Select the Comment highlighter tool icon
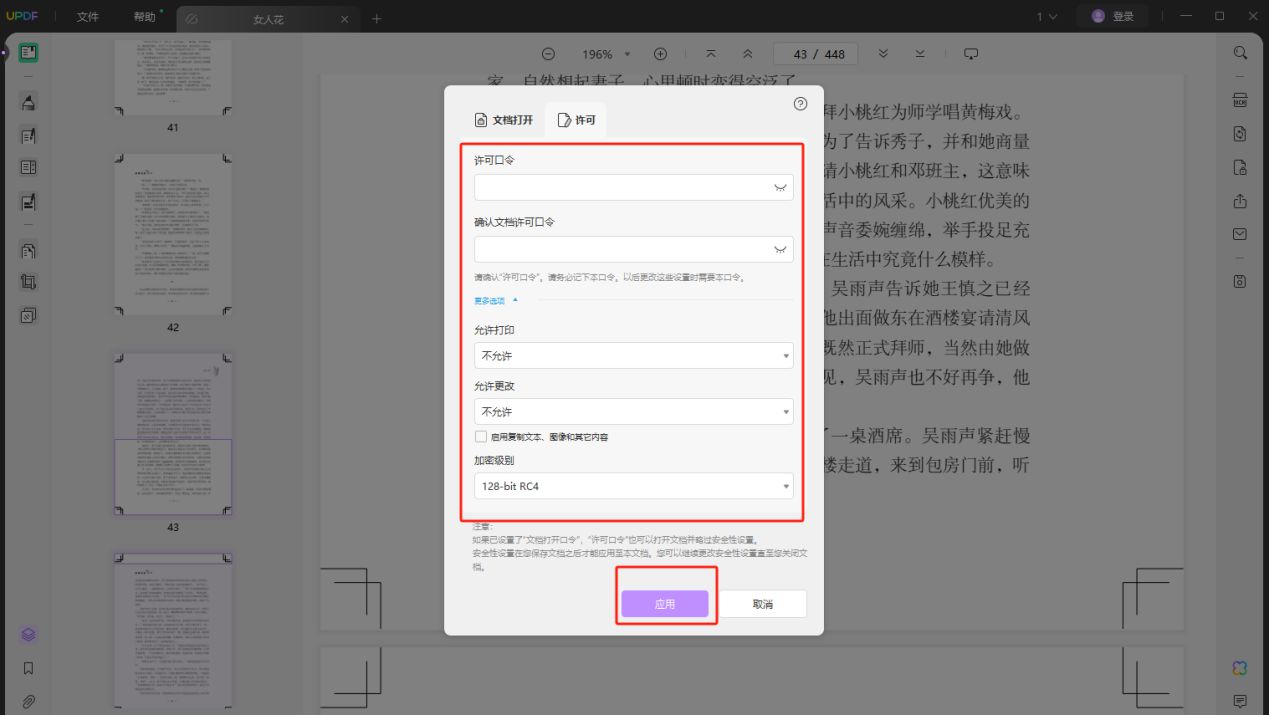 point(28,102)
